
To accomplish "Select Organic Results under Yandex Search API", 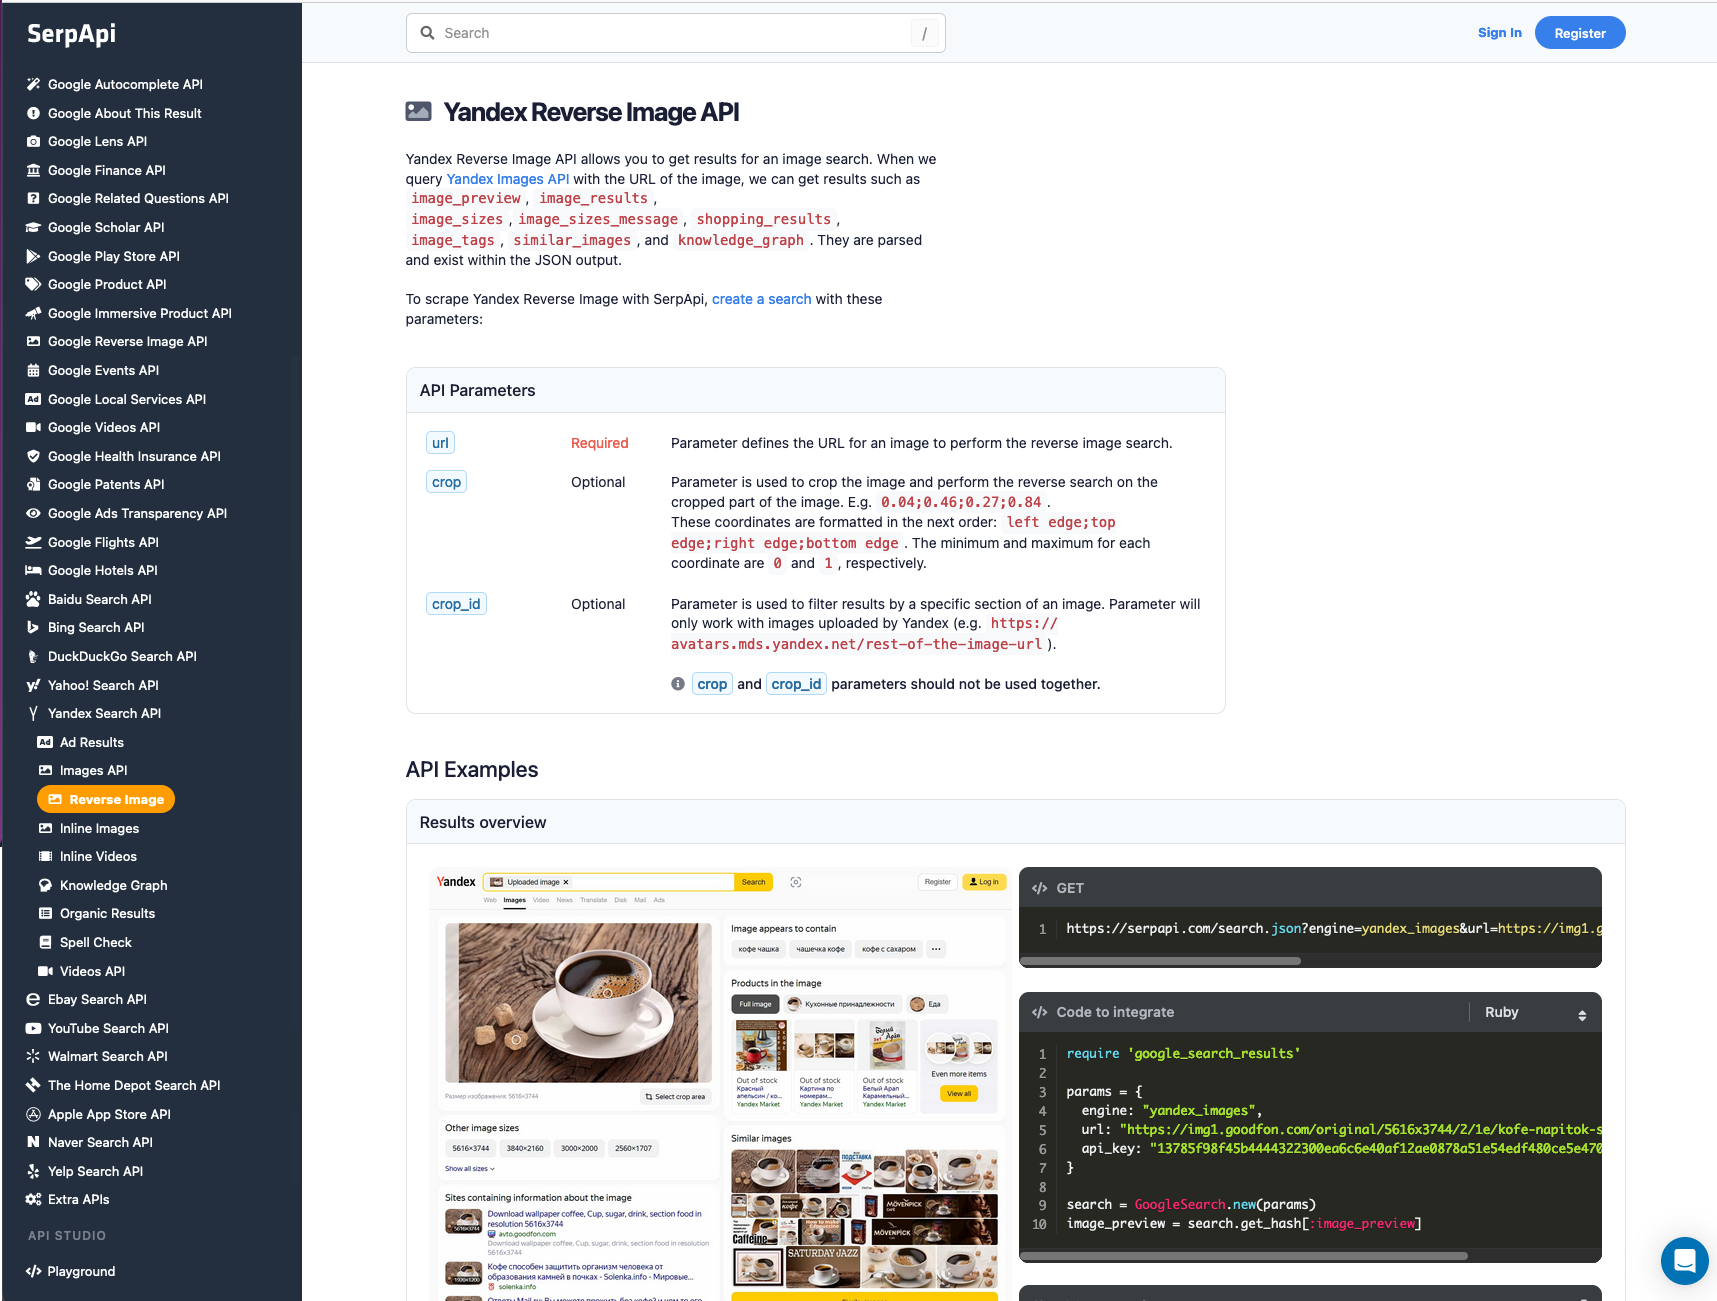I will (106, 913).
